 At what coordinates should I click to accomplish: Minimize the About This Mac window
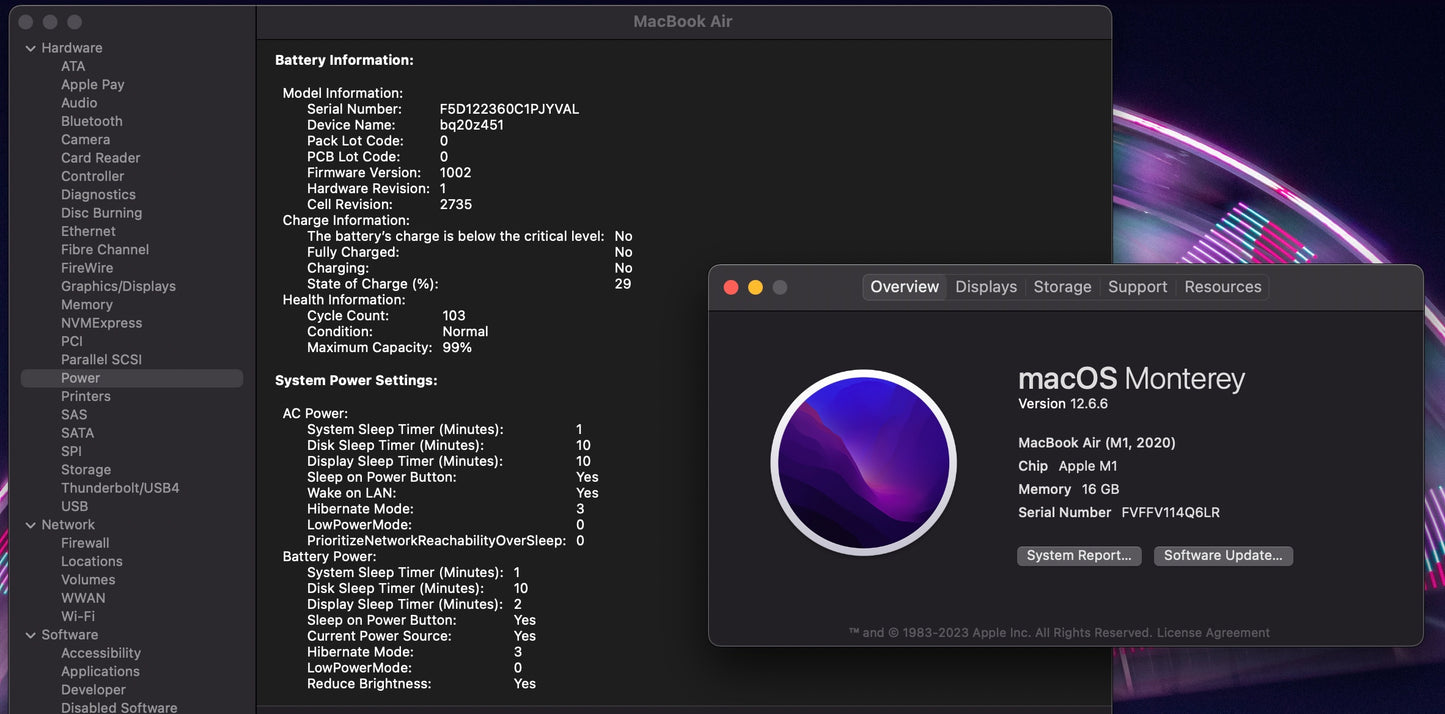(x=755, y=288)
